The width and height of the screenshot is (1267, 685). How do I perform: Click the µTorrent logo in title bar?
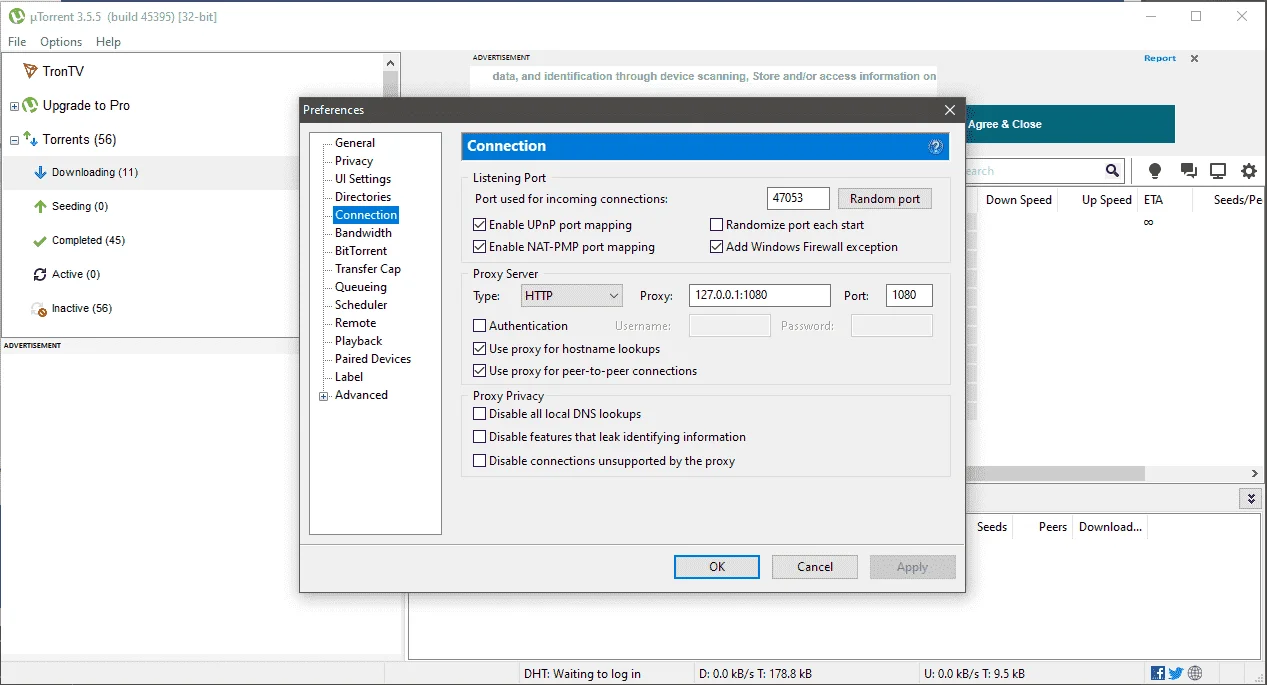coord(17,16)
